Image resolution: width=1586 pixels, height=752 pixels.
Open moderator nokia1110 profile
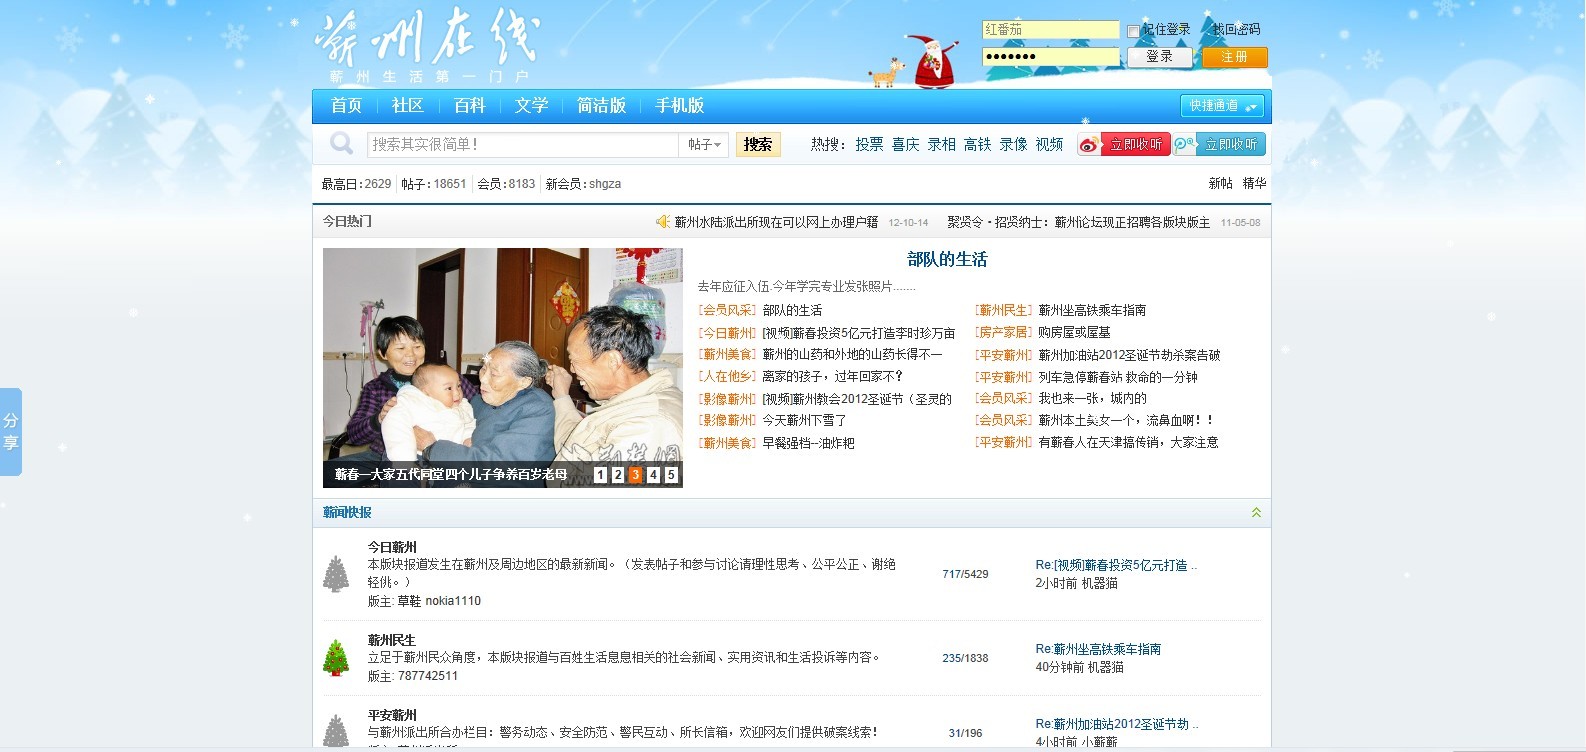click(x=453, y=601)
